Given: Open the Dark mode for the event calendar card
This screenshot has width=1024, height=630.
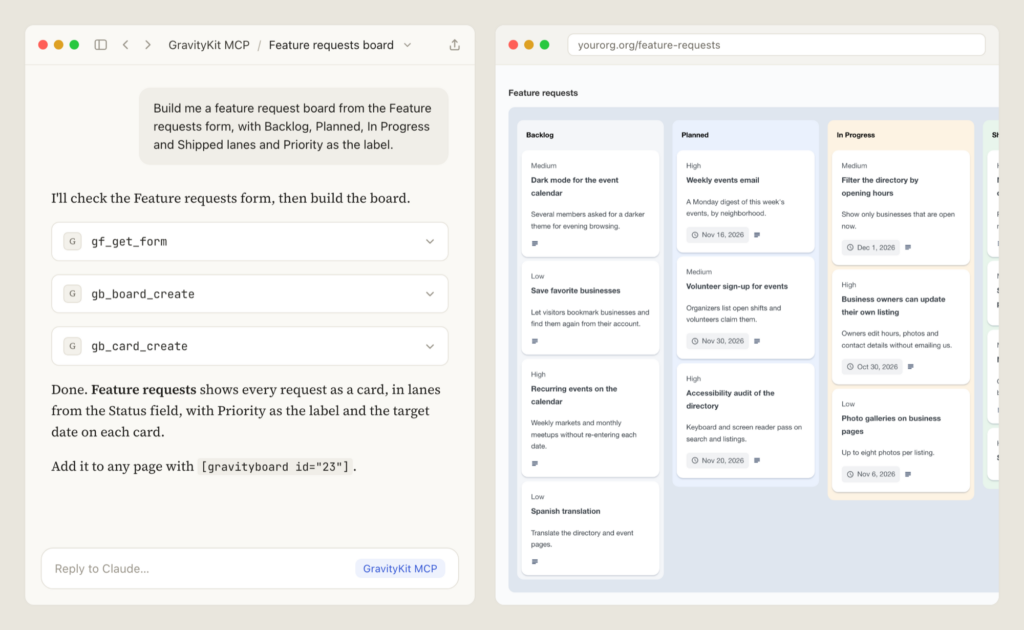Looking at the screenshot, I should 590,204.
